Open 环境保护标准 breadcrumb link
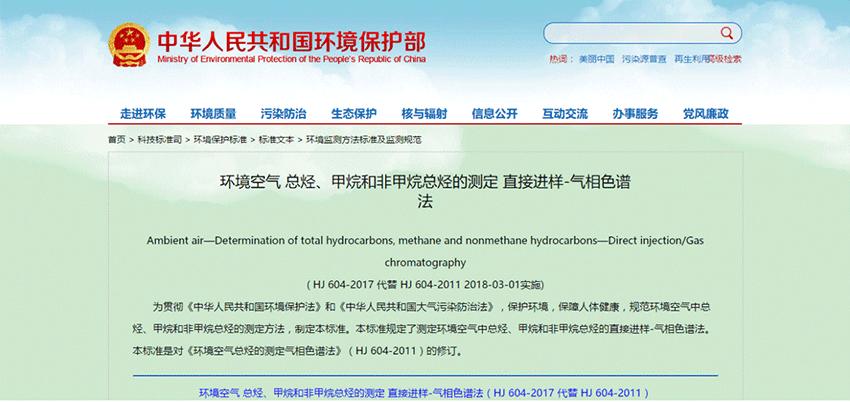This screenshot has width=850, height=402. click(220, 140)
